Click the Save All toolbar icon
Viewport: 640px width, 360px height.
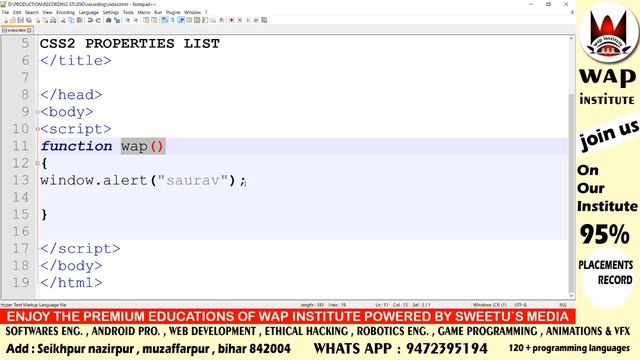click(29, 20)
